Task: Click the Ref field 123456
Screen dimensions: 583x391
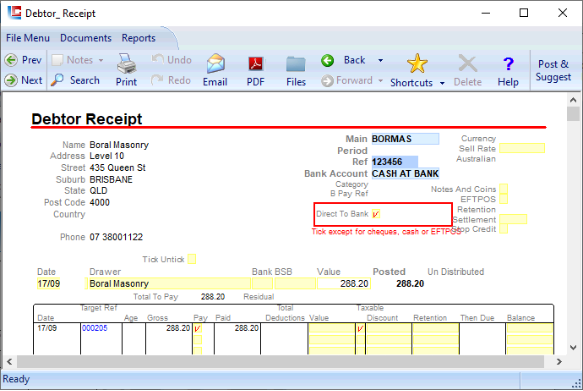Action: tap(395, 162)
